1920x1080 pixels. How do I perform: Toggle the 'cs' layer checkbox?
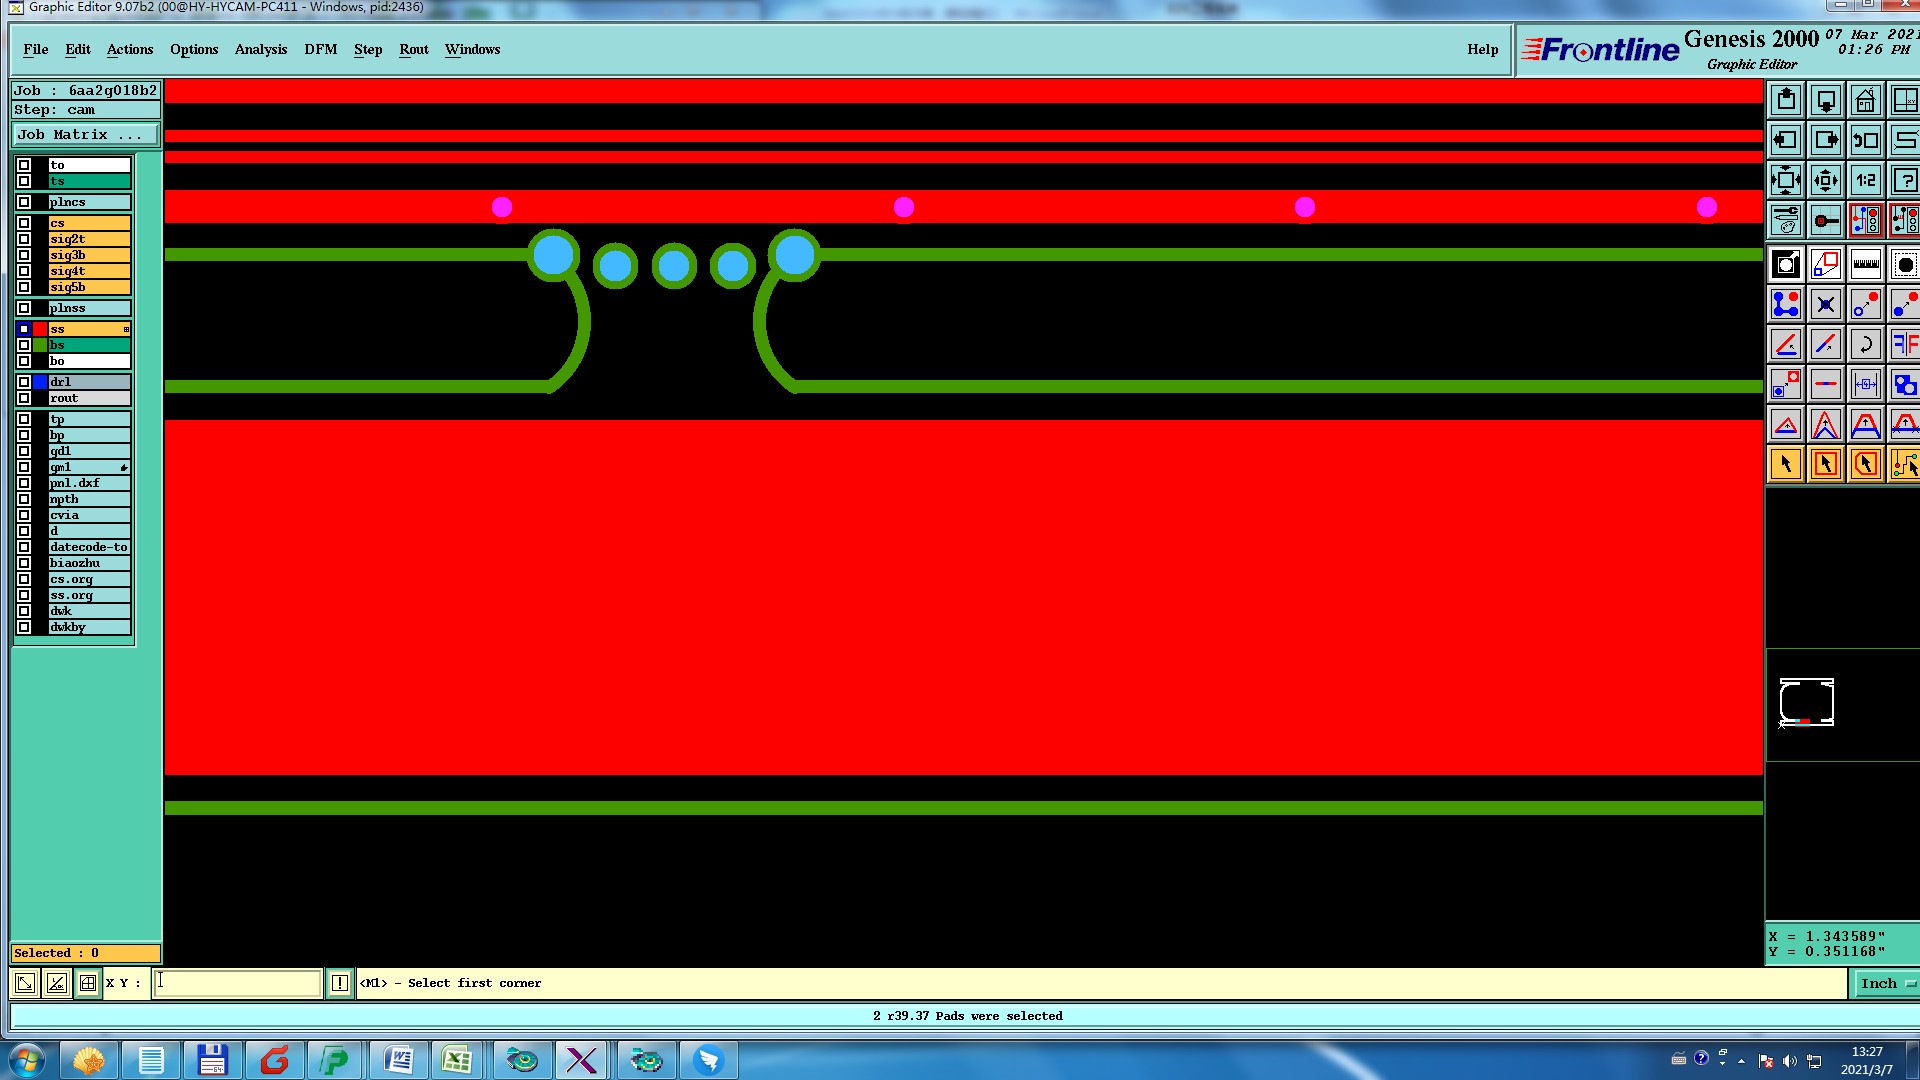click(x=24, y=223)
